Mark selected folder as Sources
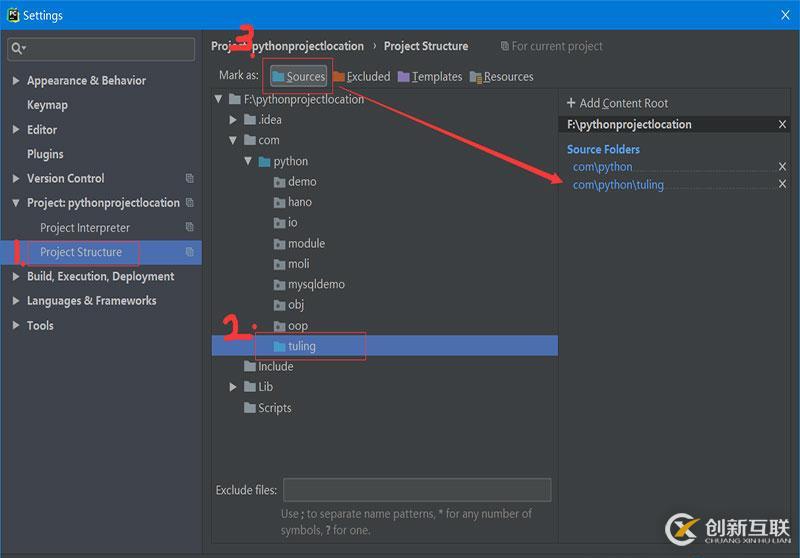The image size is (800, 558). (x=298, y=77)
